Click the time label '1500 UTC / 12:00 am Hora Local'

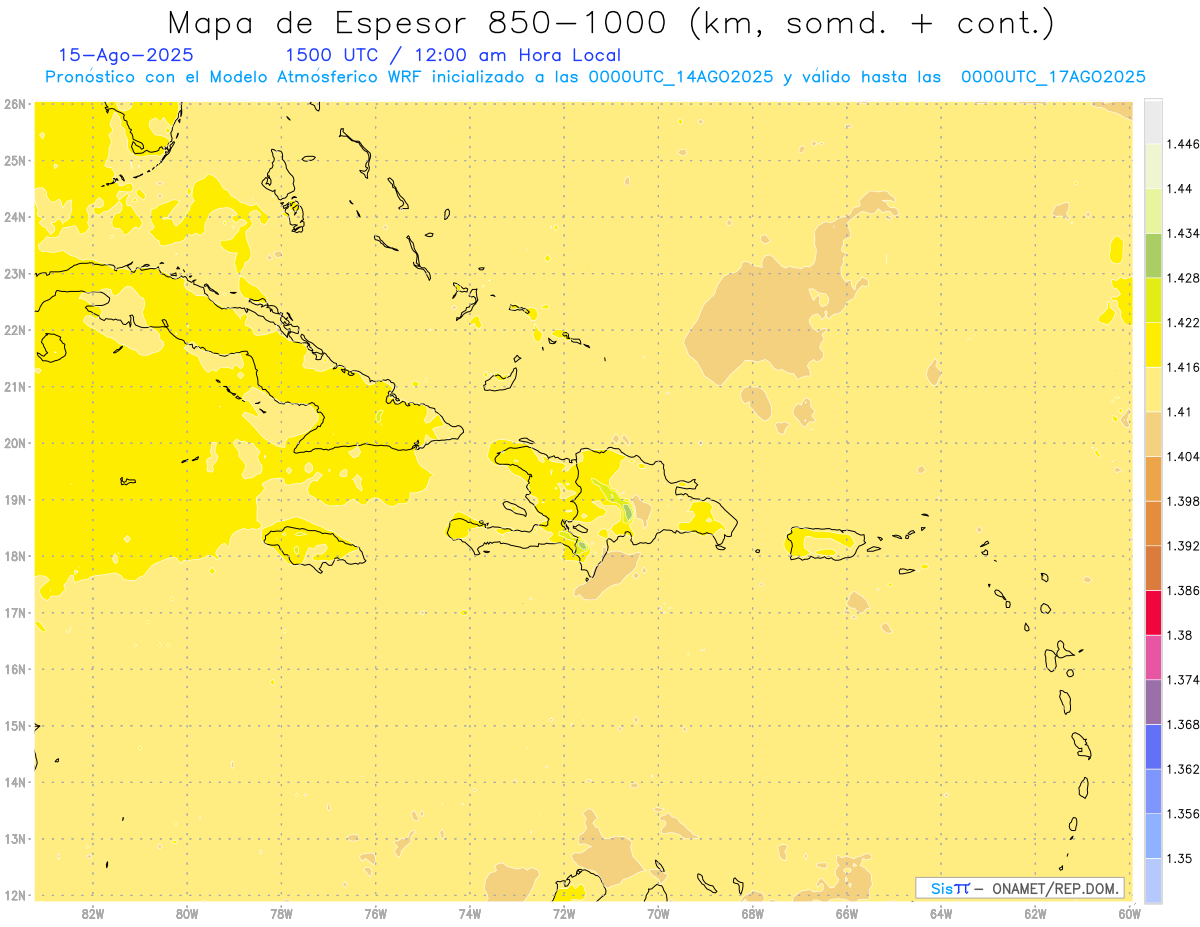453,56
